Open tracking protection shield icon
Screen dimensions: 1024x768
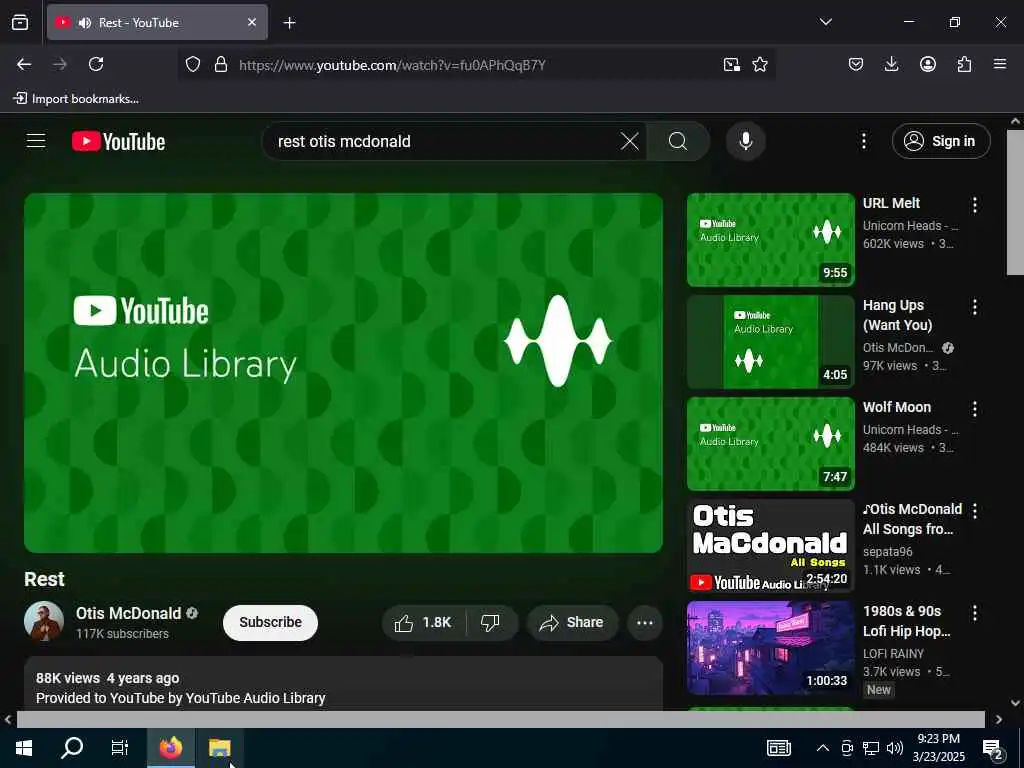tap(193, 65)
